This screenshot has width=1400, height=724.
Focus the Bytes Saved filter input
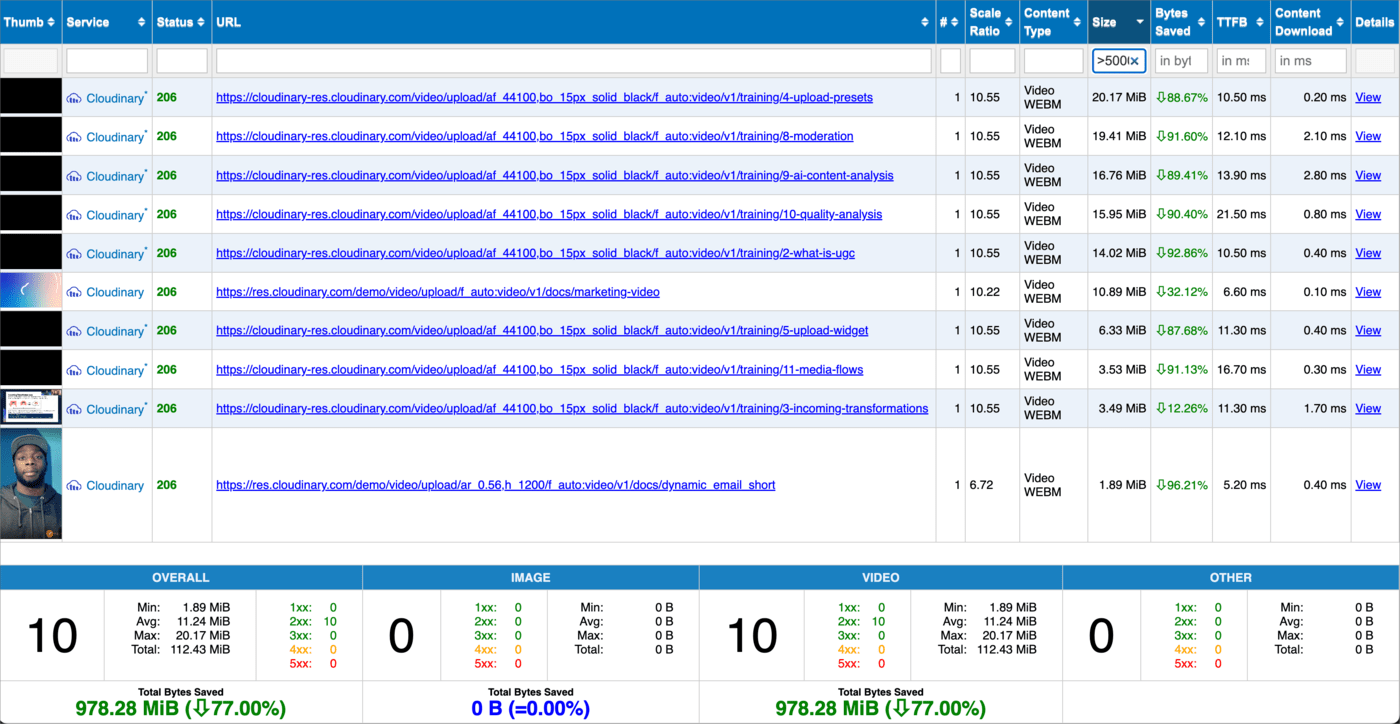click(x=1181, y=61)
